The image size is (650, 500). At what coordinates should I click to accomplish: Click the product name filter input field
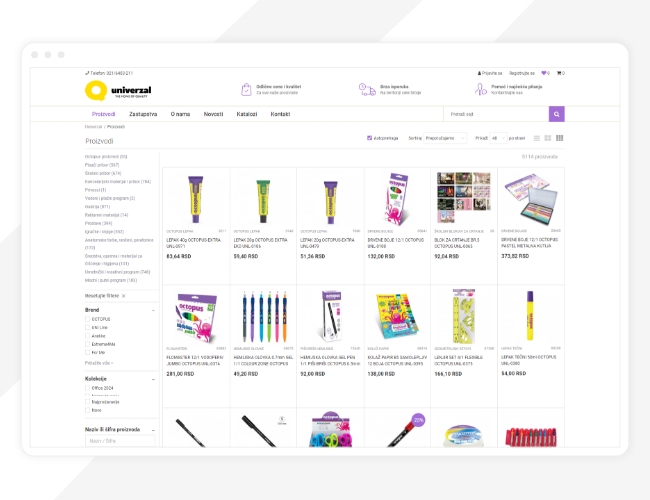point(120,441)
